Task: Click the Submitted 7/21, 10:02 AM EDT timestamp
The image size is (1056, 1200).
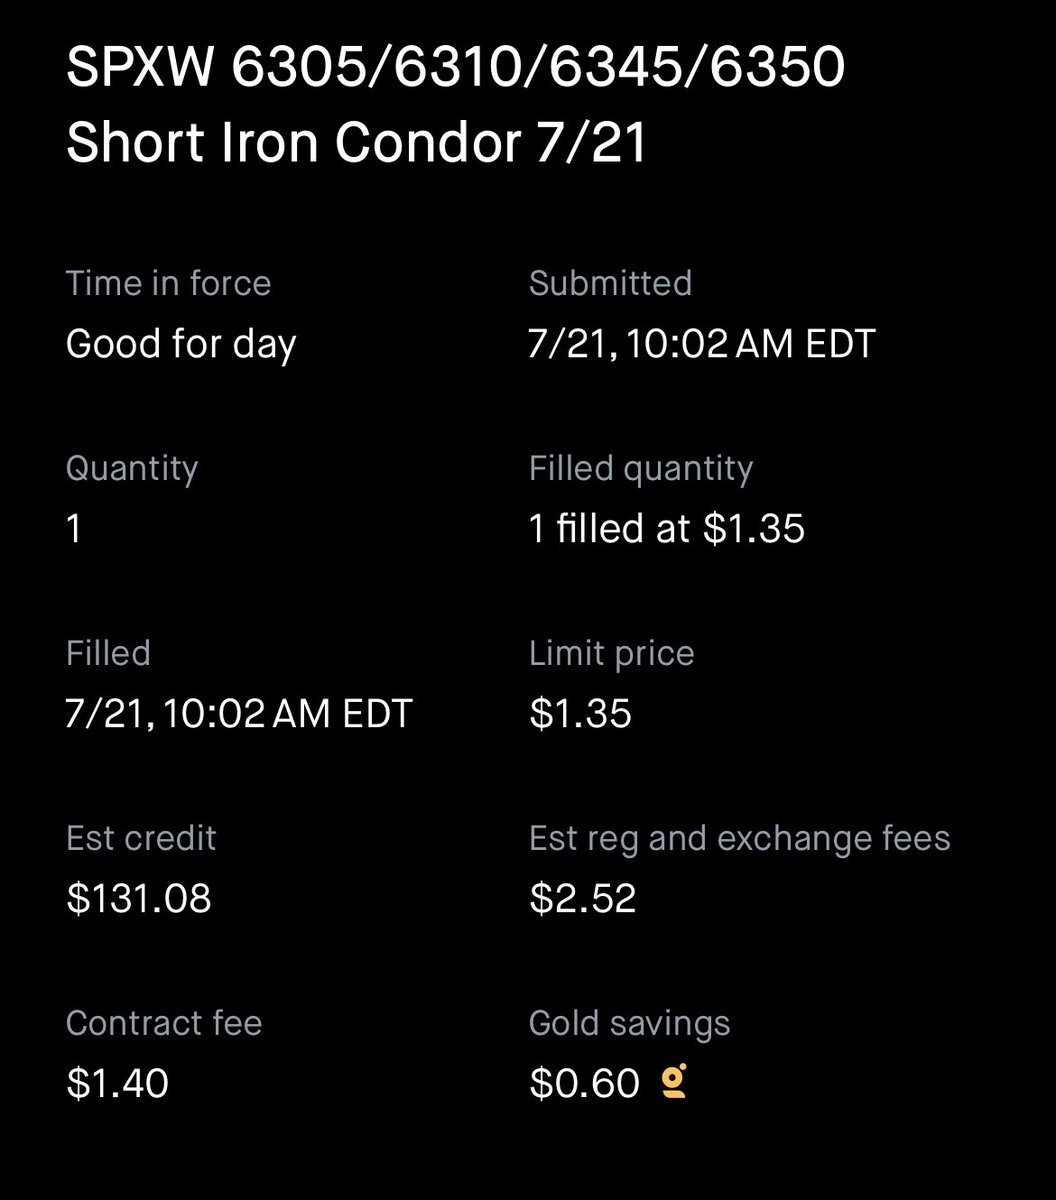Action: (x=702, y=345)
